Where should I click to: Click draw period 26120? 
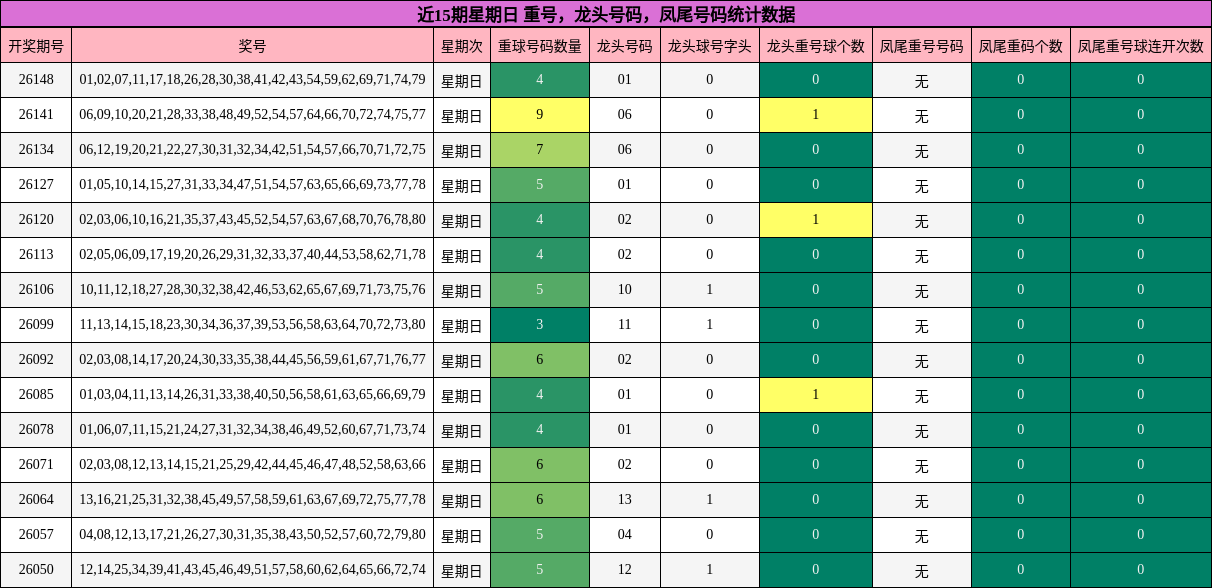click(x=36, y=220)
